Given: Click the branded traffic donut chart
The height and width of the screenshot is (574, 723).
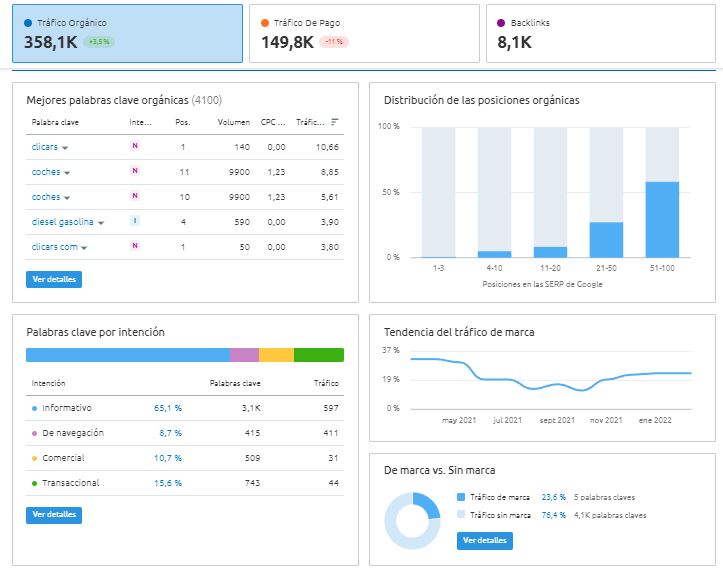Looking at the screenshot, I should (x=412, y=521).
